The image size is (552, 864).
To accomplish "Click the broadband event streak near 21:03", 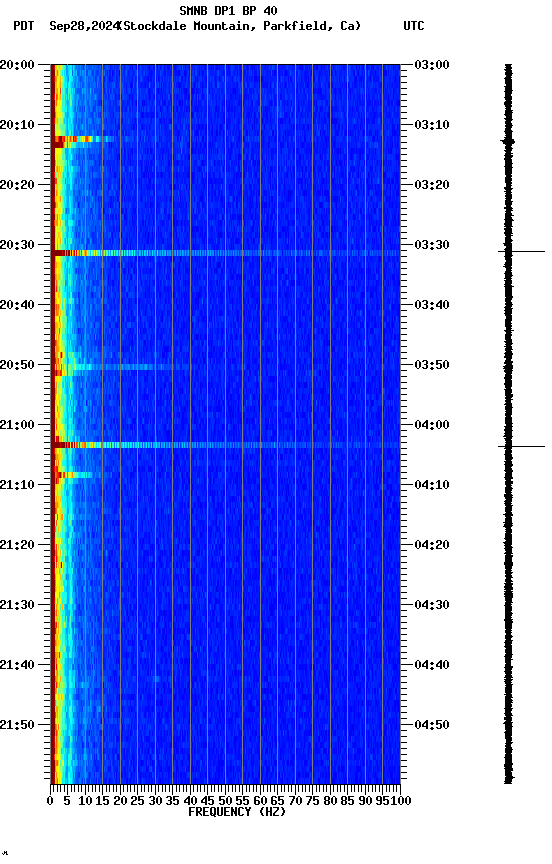I will 225,445.
